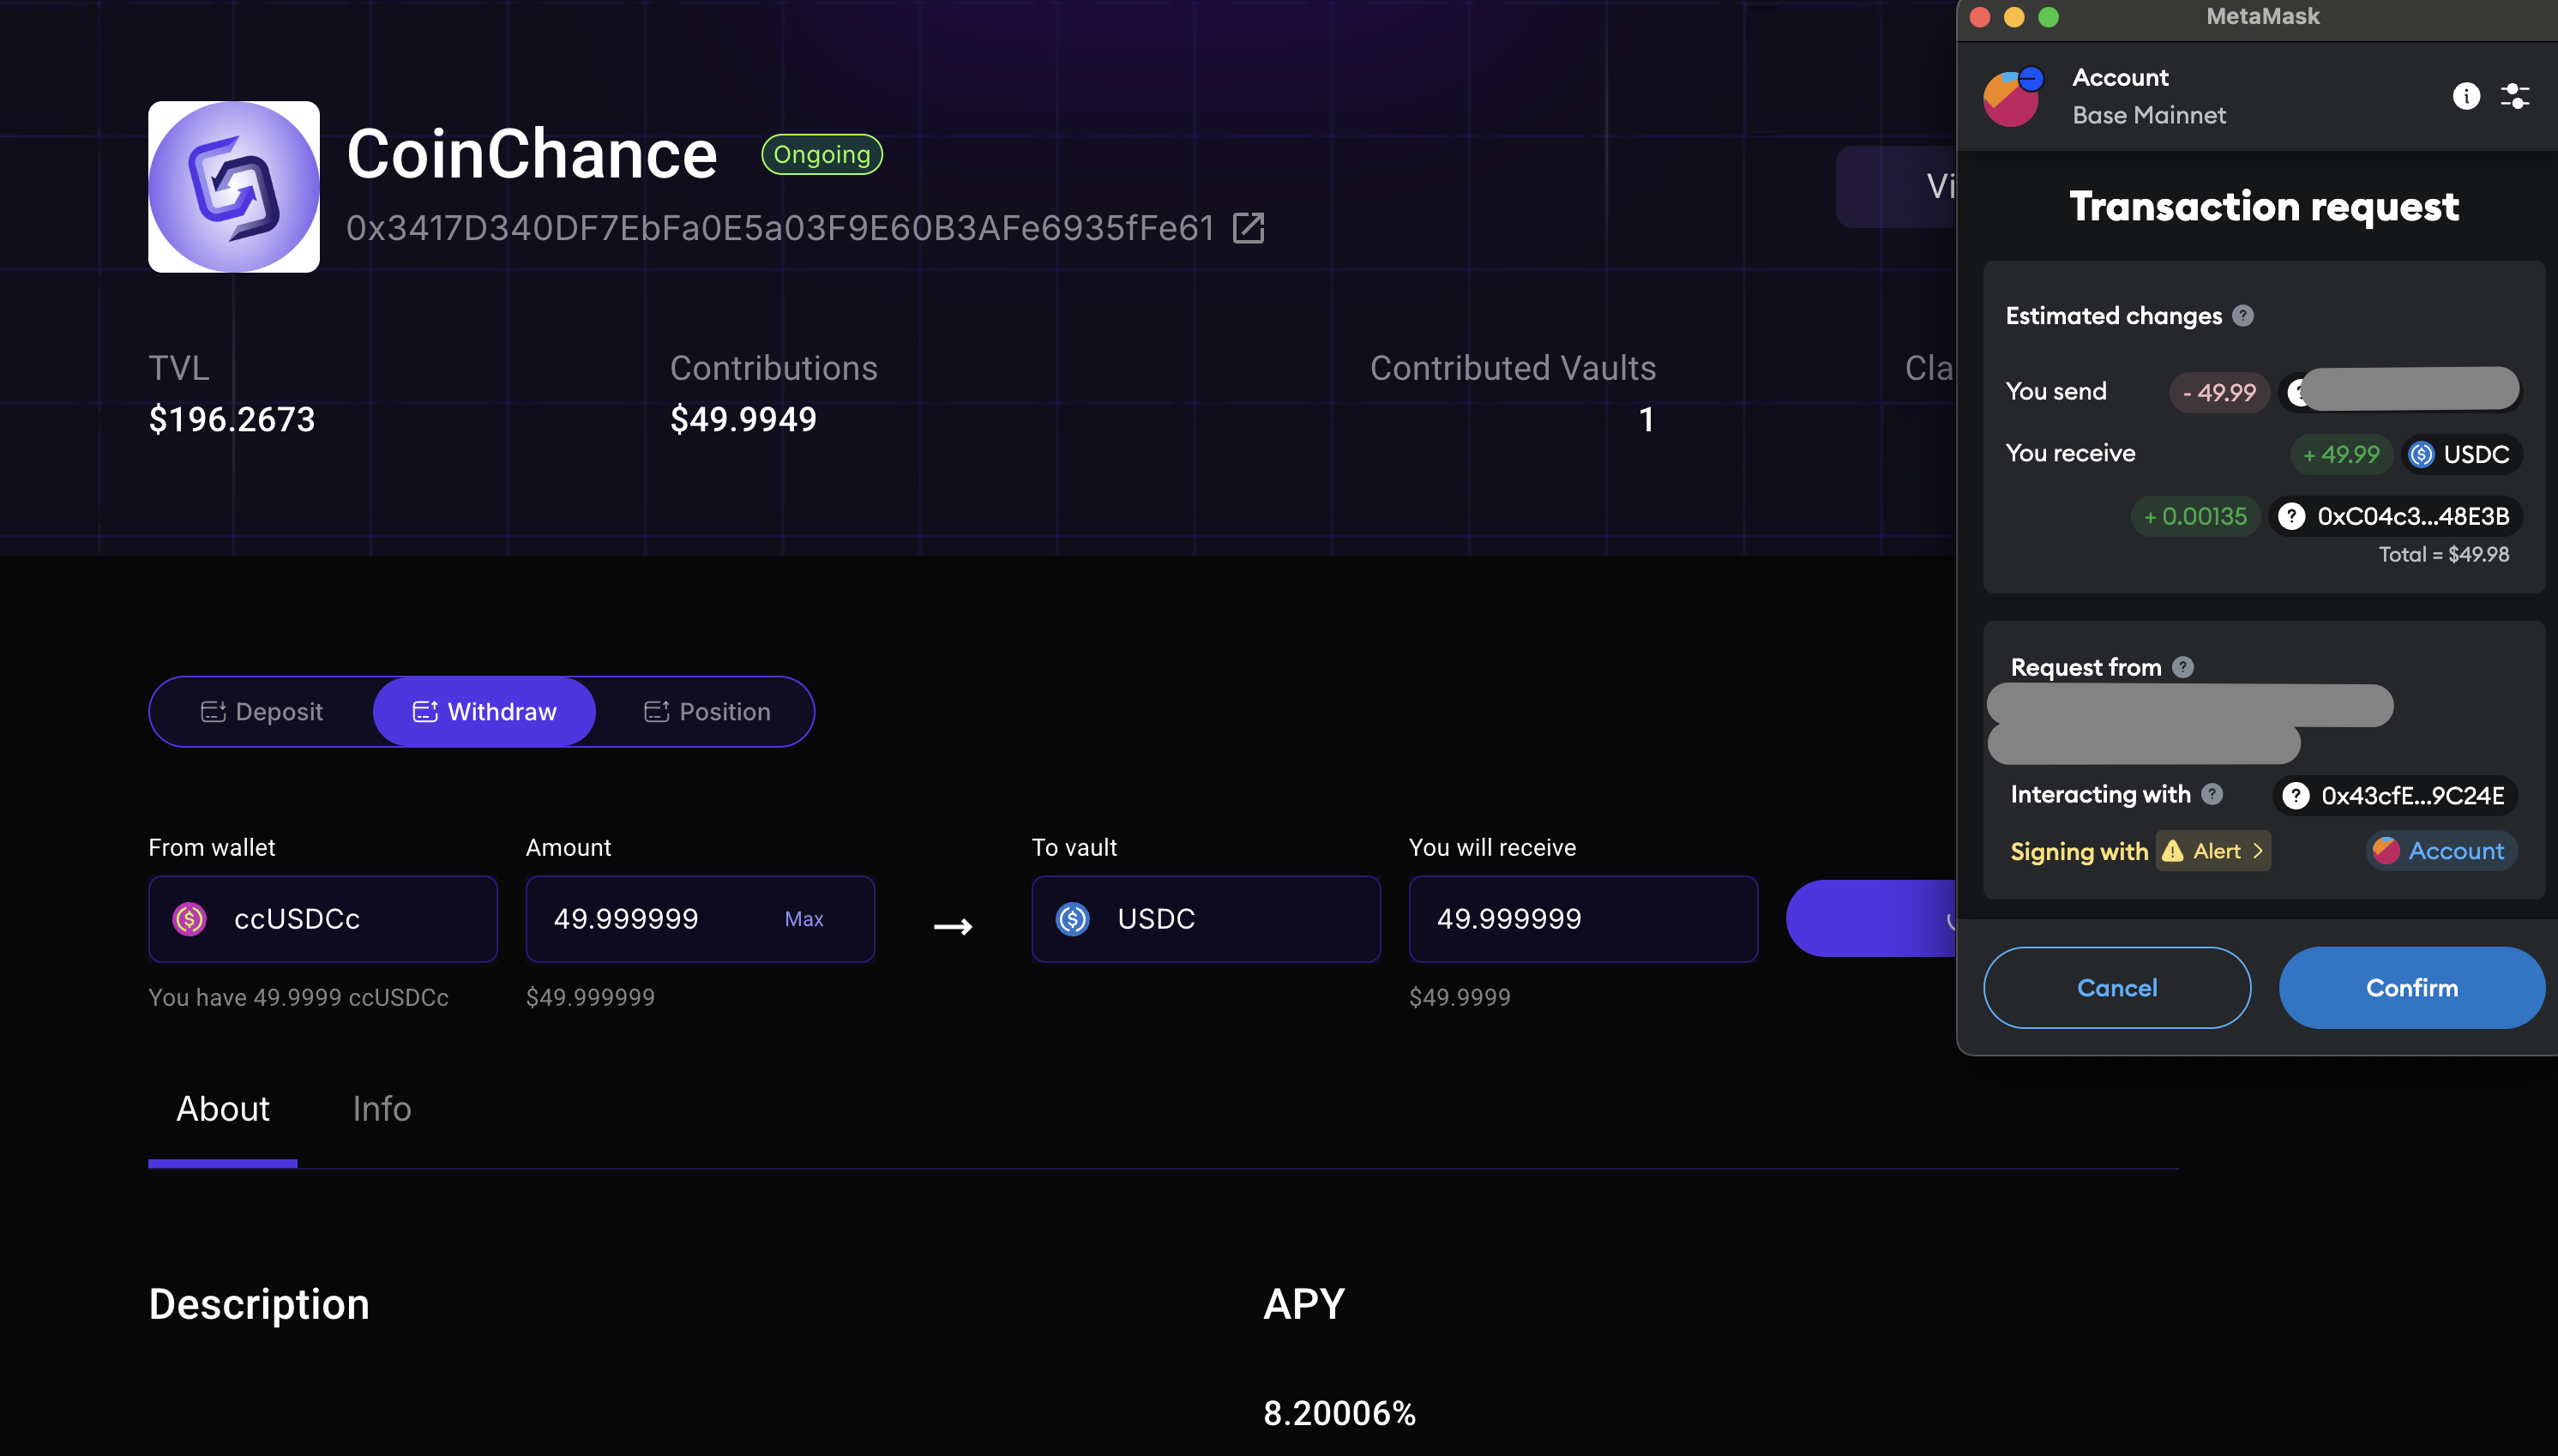Switch to the Deposit mode
Viewport: 2558px width, 1456px height.
pos(262,712)
